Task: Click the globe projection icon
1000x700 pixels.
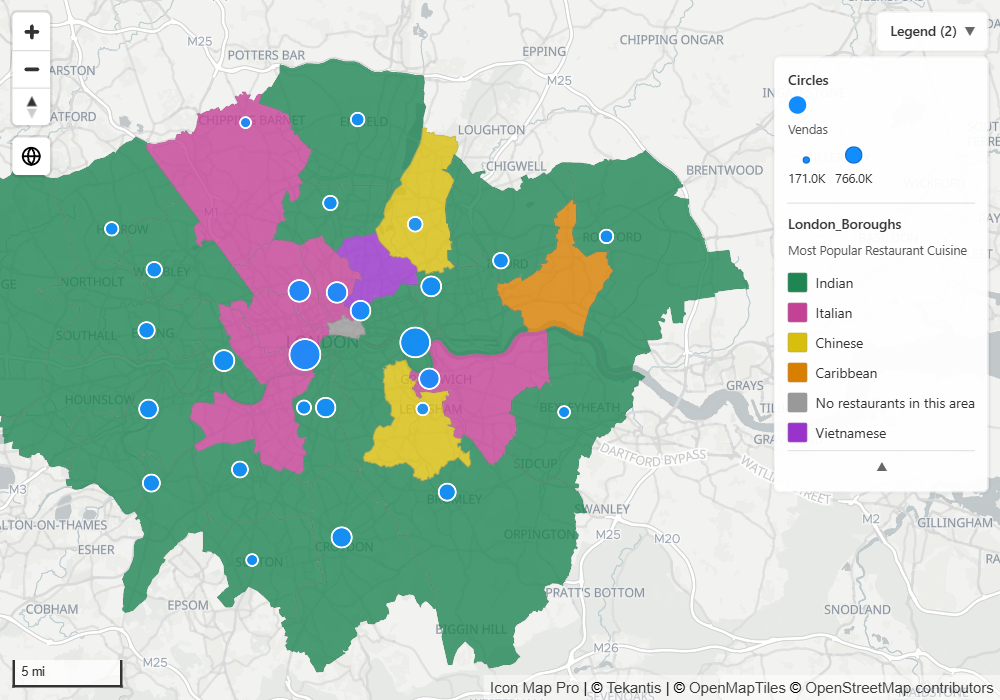Action: pos(31,156)
